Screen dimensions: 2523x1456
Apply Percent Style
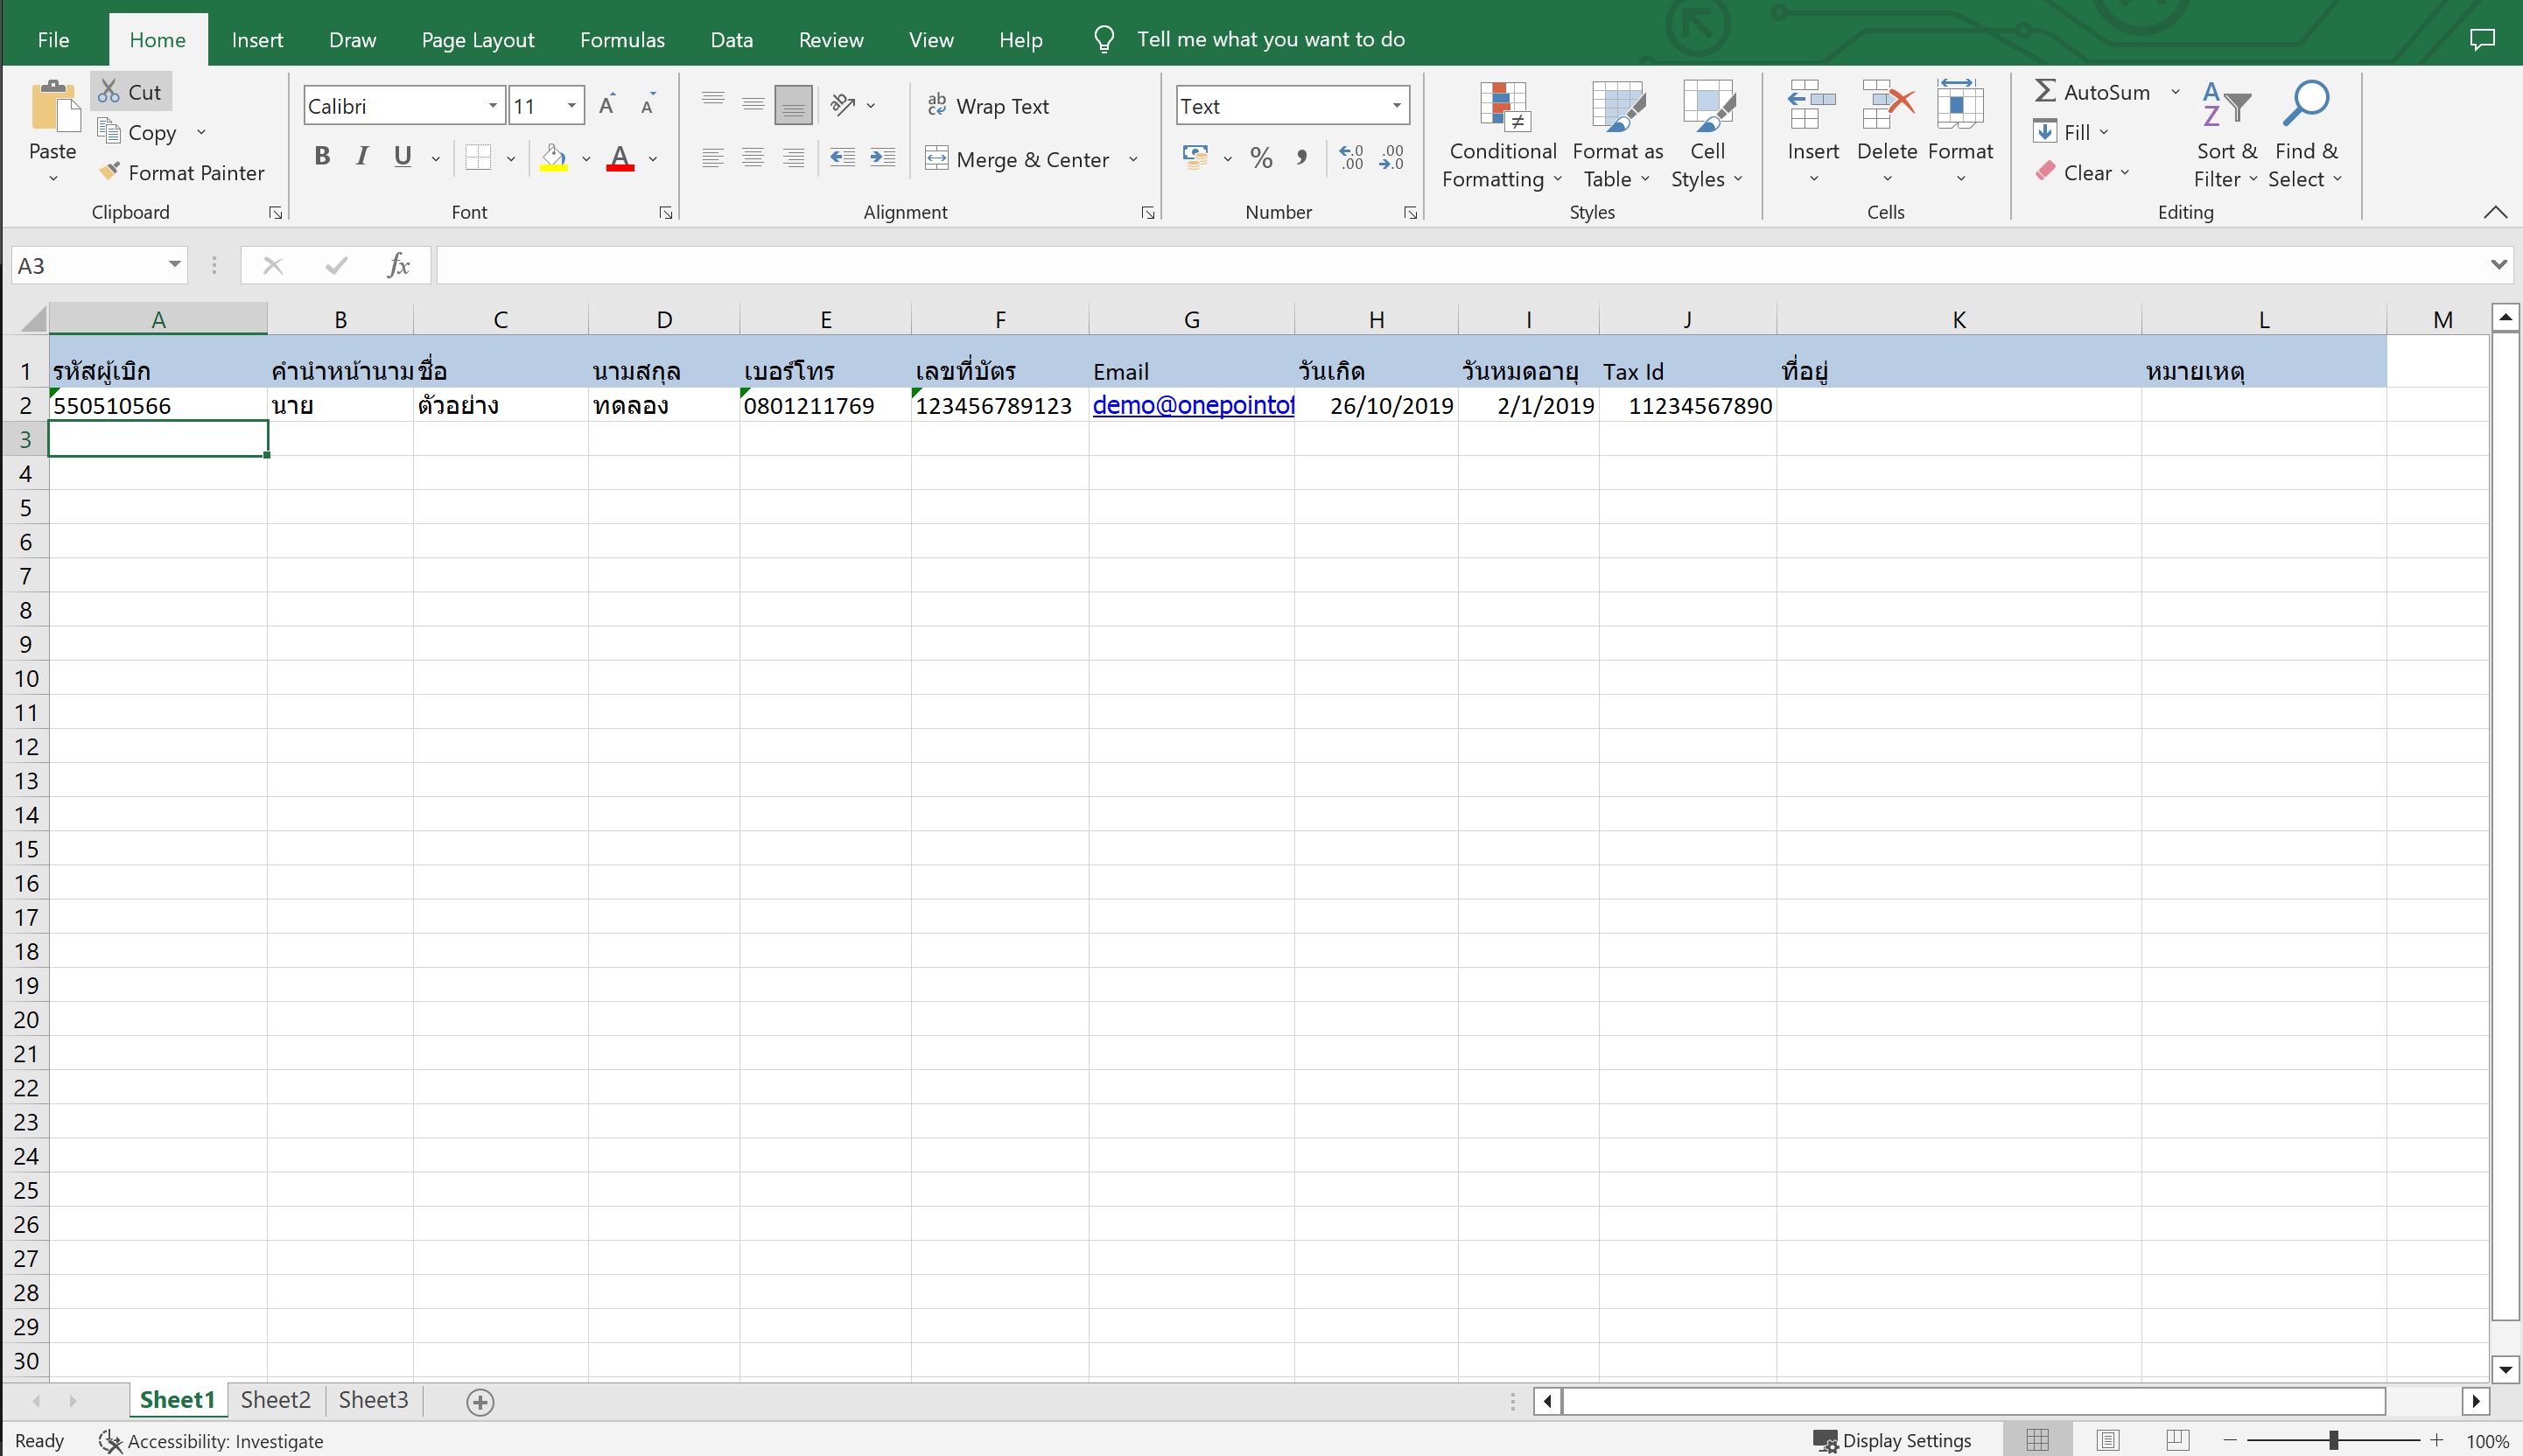pos(1262,158)
